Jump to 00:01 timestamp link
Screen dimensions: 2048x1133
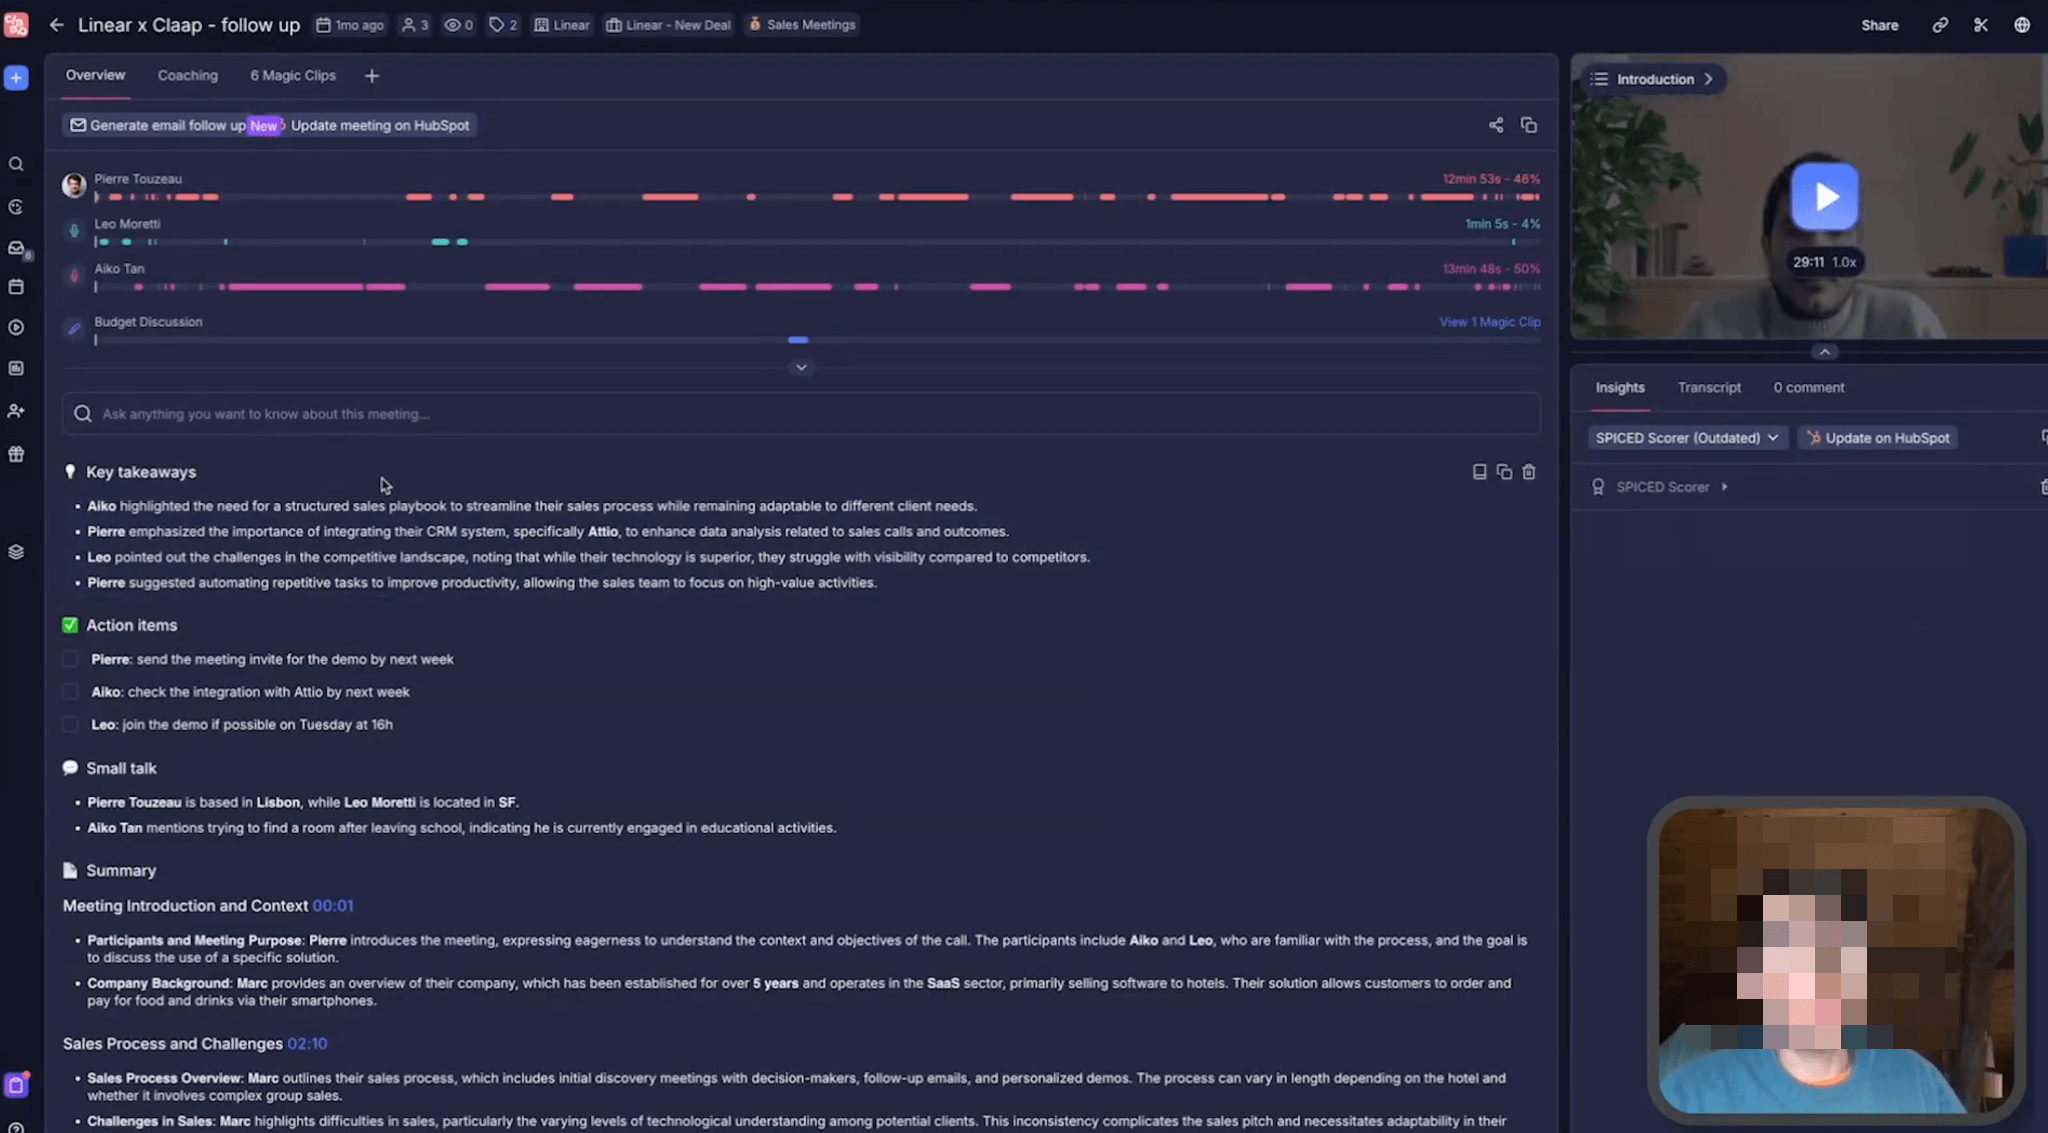click(x=332, y=906)
